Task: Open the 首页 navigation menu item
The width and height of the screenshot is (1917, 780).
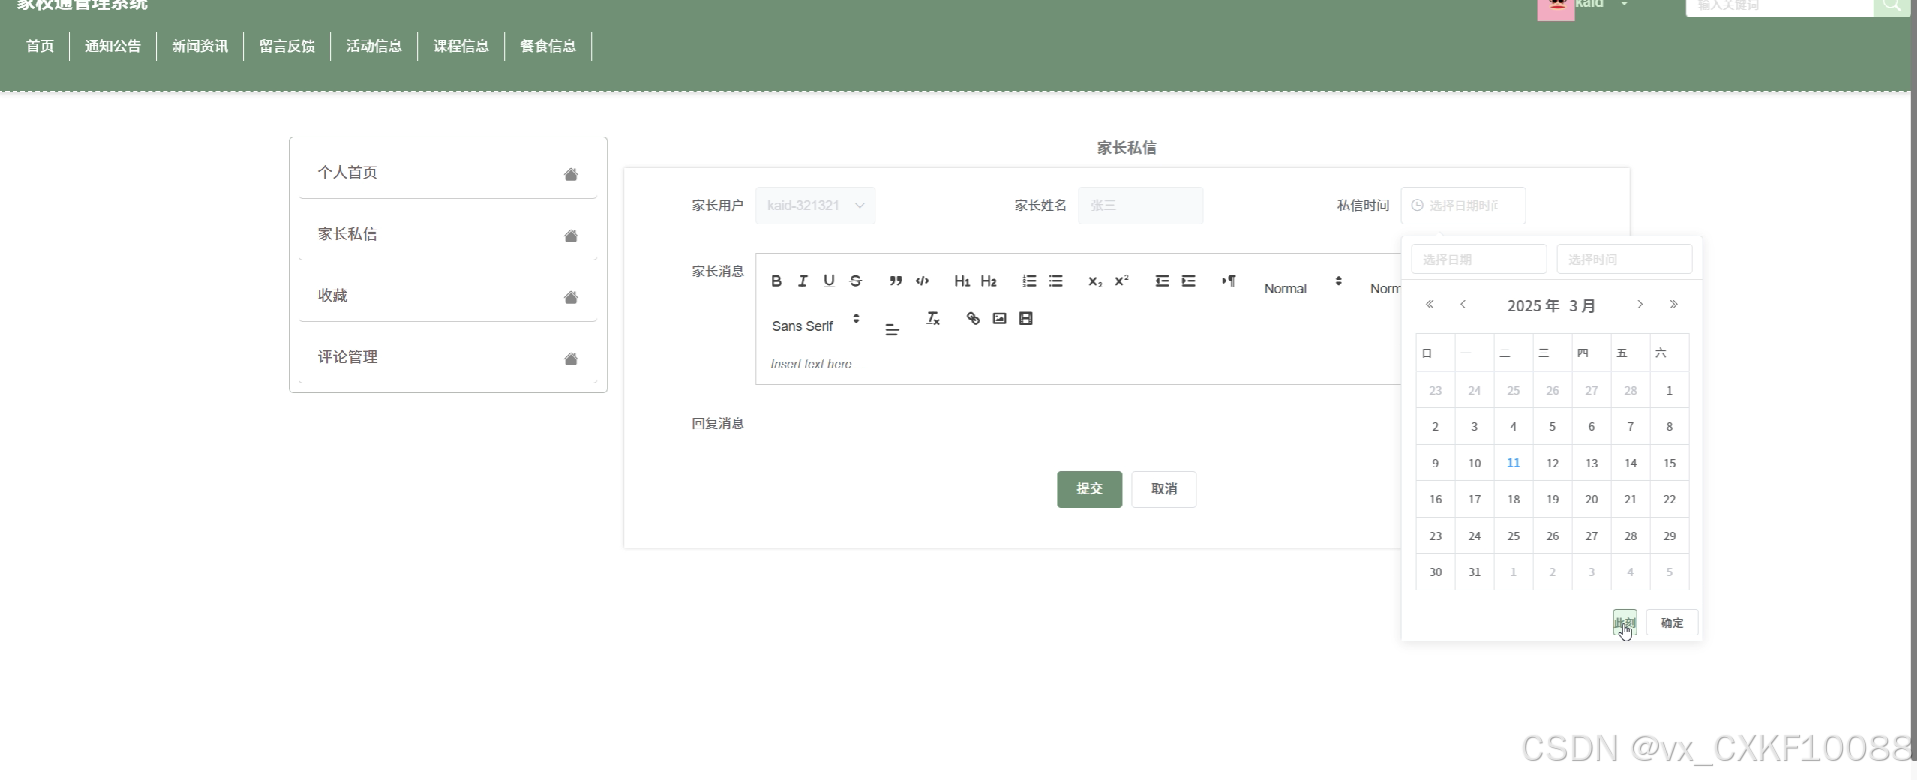Action: (40, 46)
